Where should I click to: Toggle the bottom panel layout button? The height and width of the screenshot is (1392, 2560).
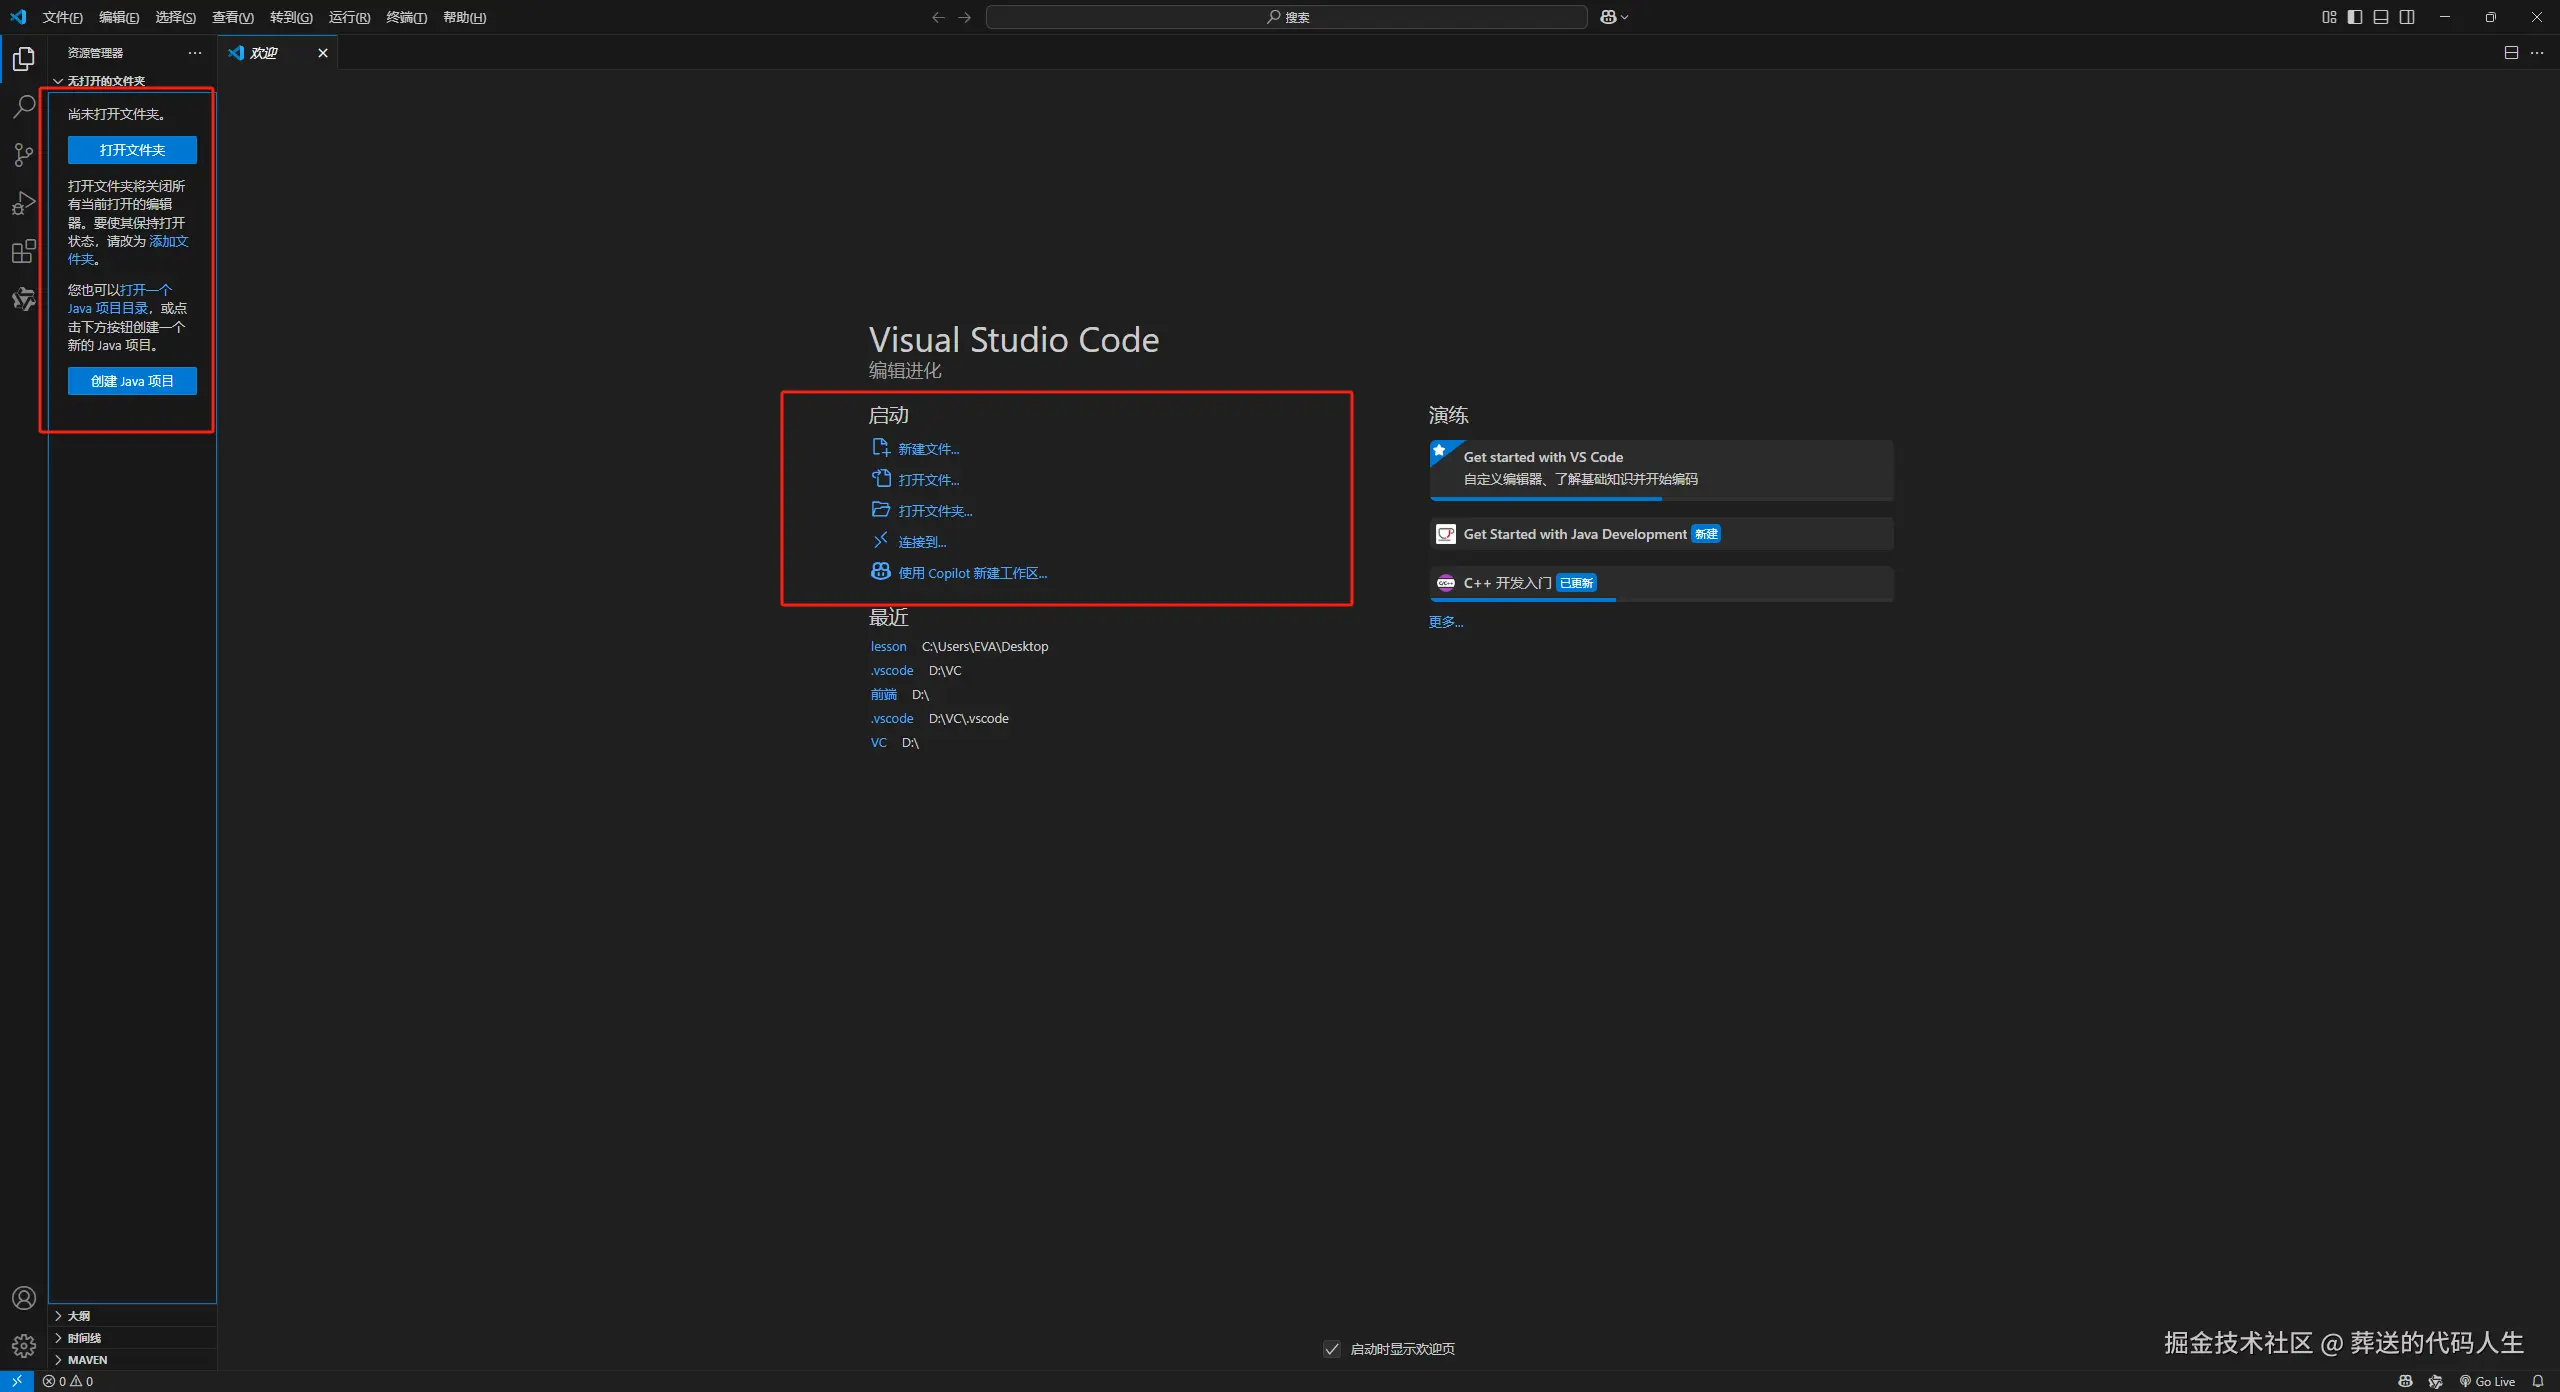tap(2381, 17)
